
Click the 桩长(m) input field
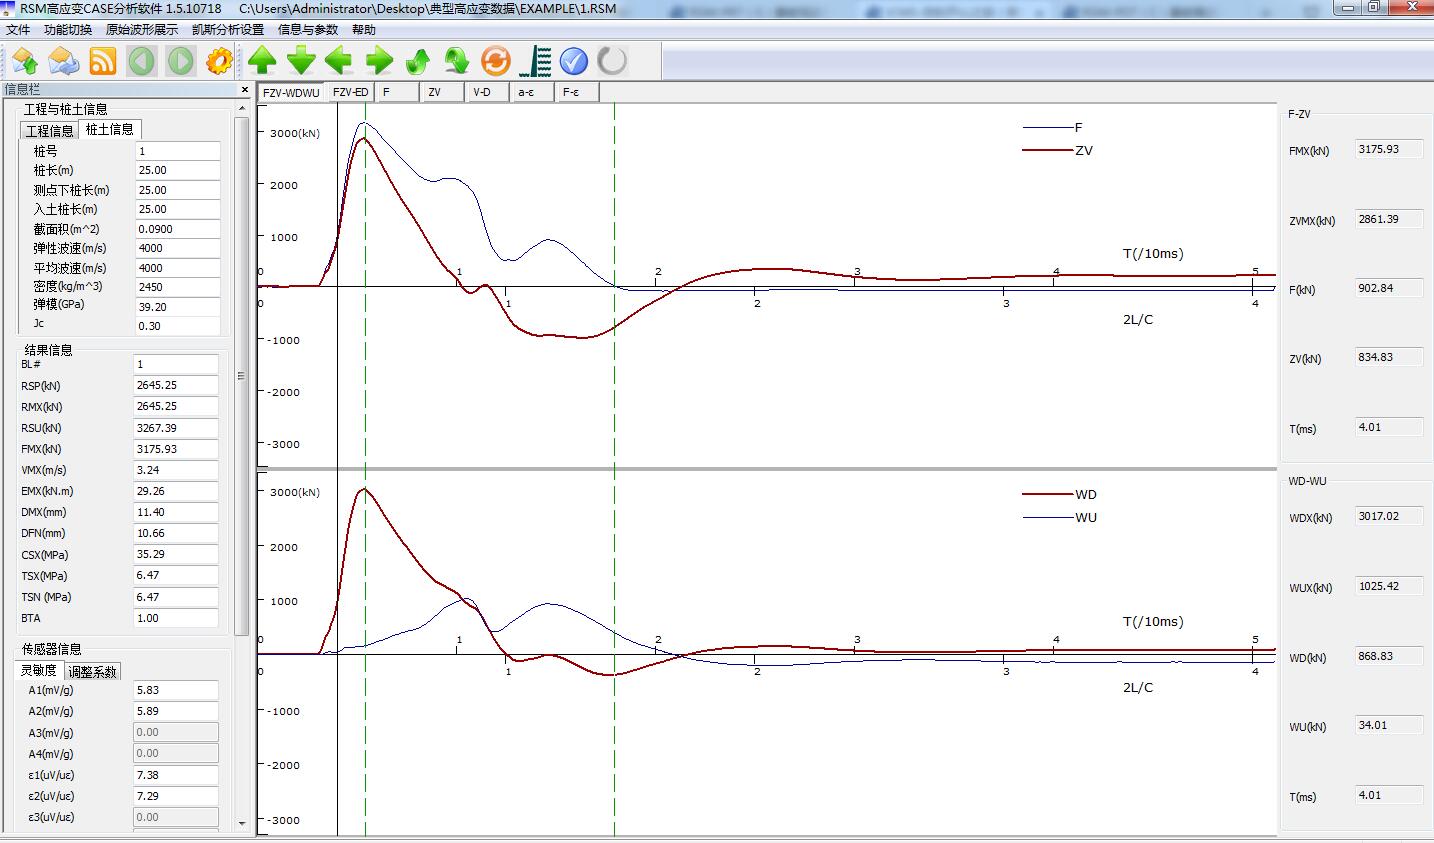pyautogui.click(x=177, y=170)
